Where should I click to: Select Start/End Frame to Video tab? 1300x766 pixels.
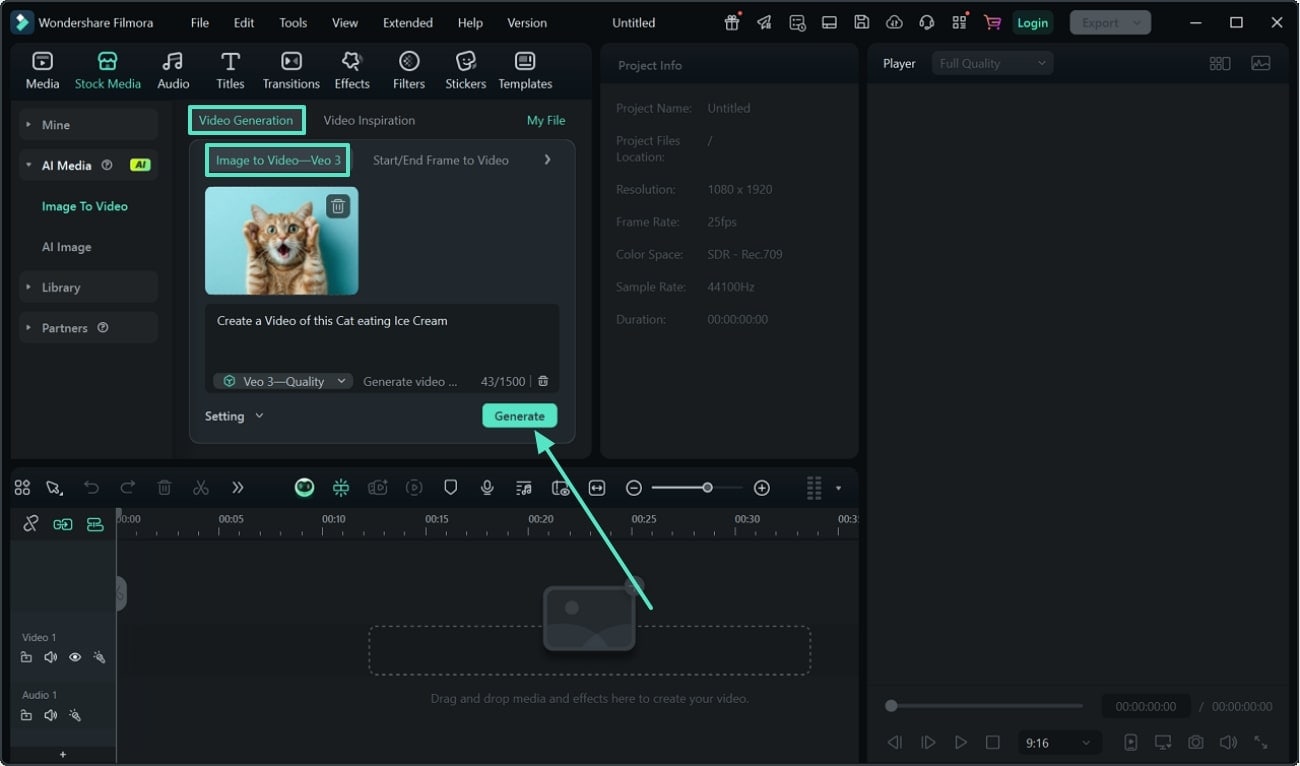[x=441, y=160]
